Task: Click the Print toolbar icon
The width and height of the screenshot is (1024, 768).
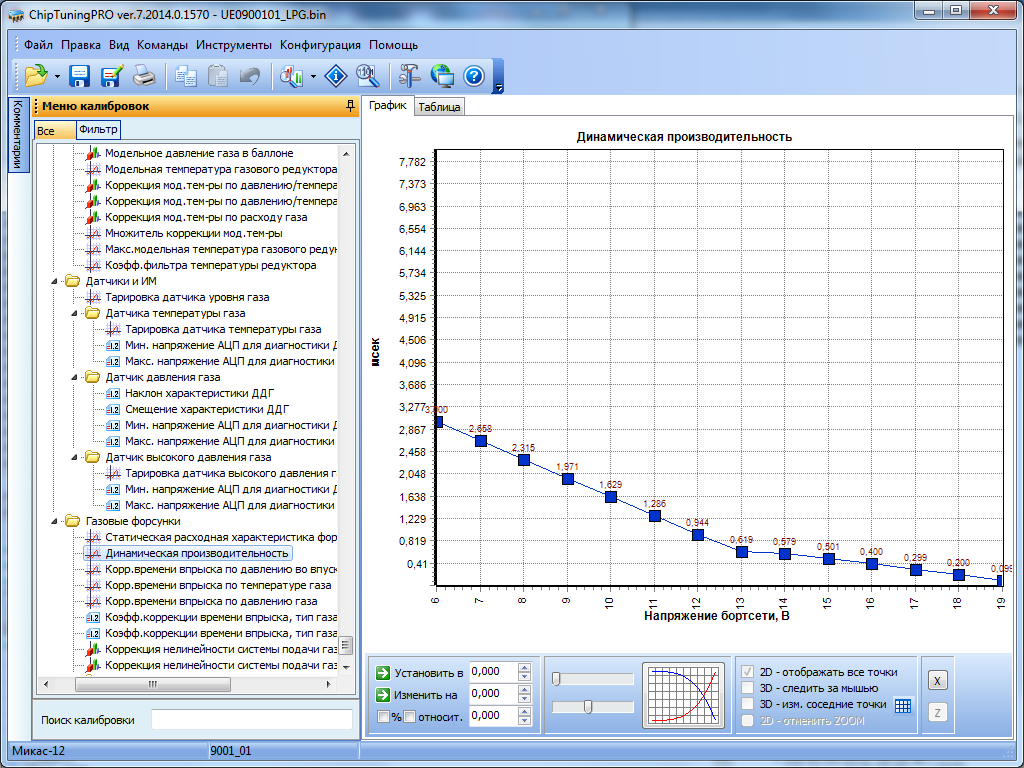Action: point(144,75)
